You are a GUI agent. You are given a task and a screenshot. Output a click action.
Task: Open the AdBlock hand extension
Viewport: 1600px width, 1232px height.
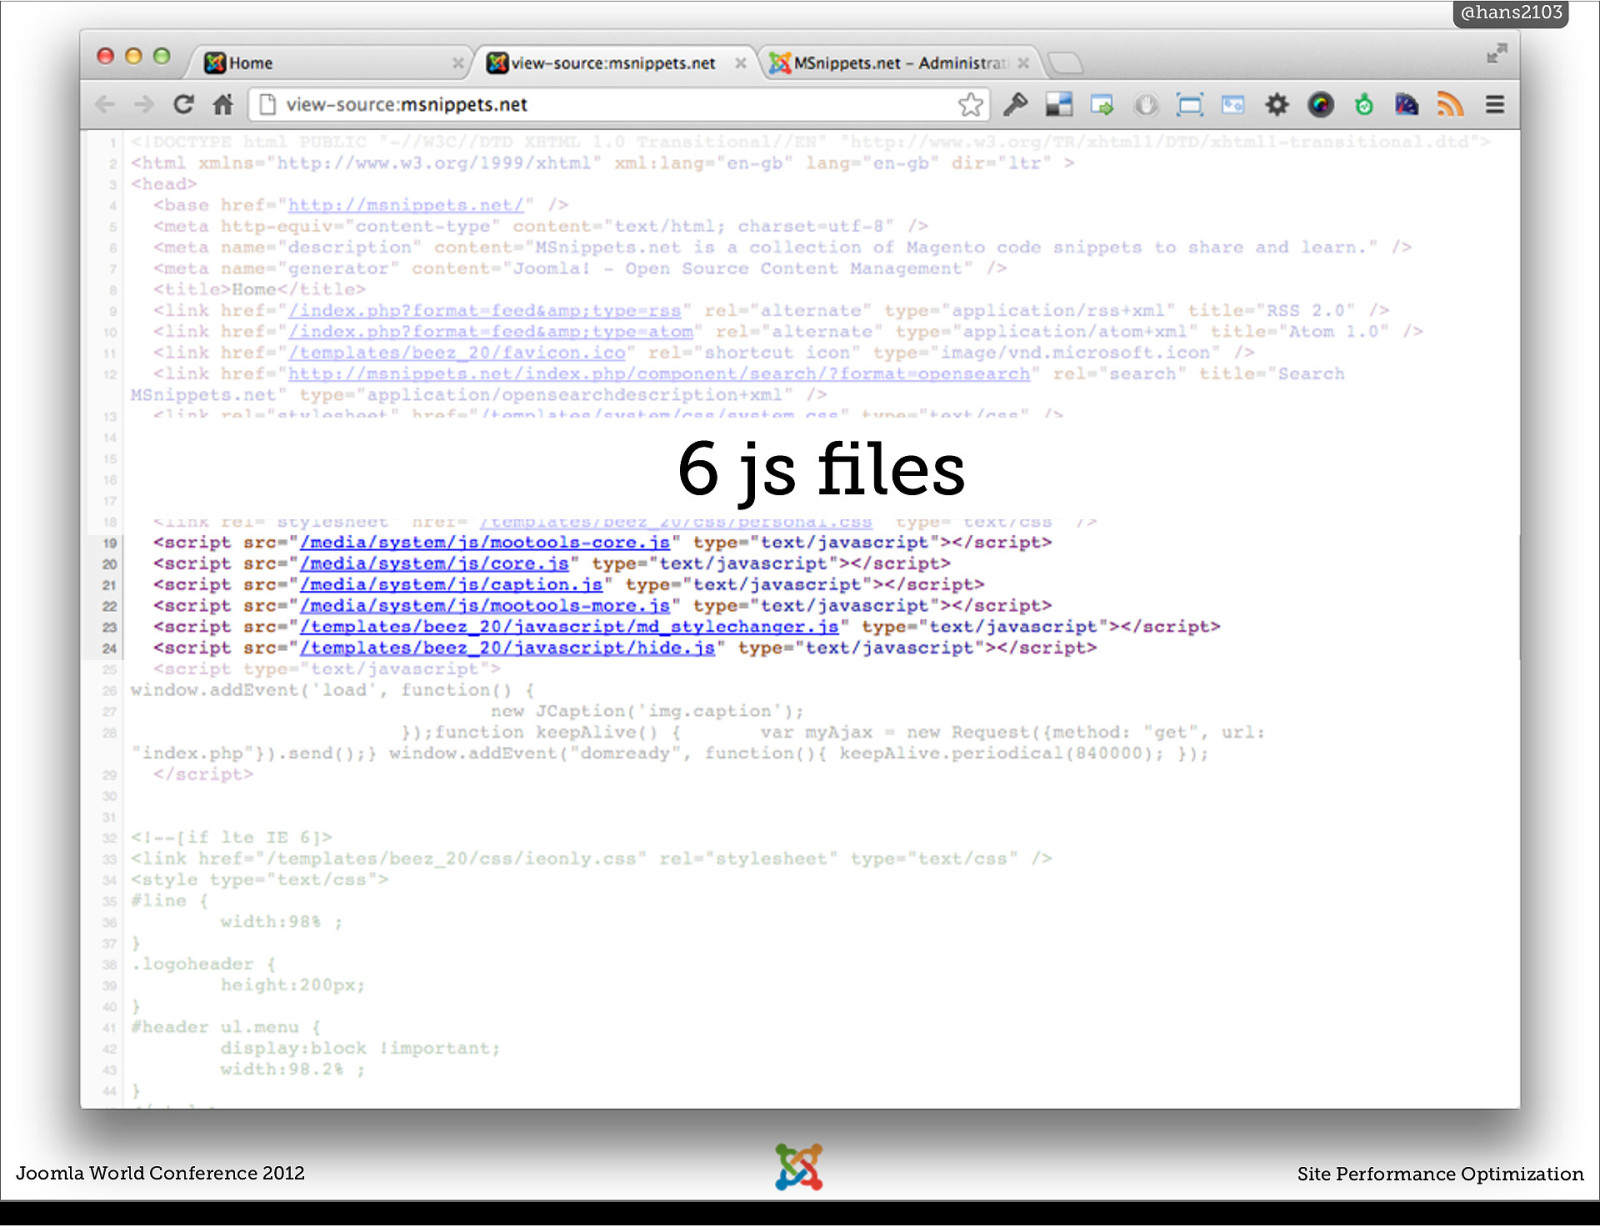[x=1146, y=104]
